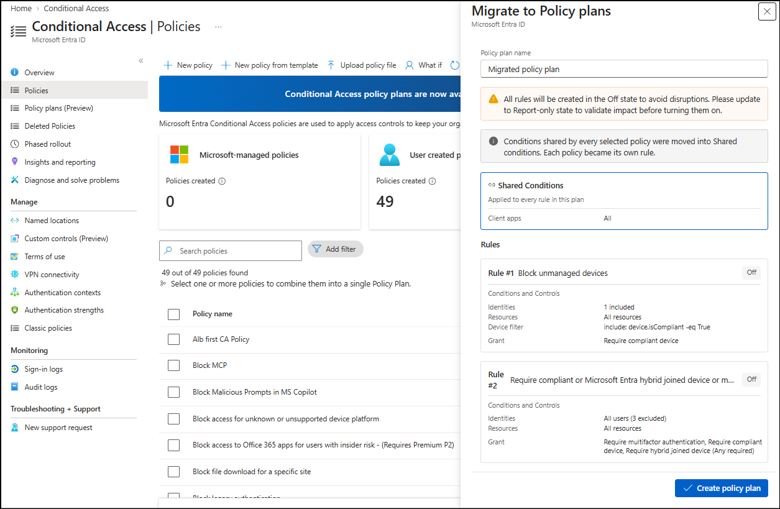
Task: Click the Policies list icon in sidebar
Action: click(14, 90)
